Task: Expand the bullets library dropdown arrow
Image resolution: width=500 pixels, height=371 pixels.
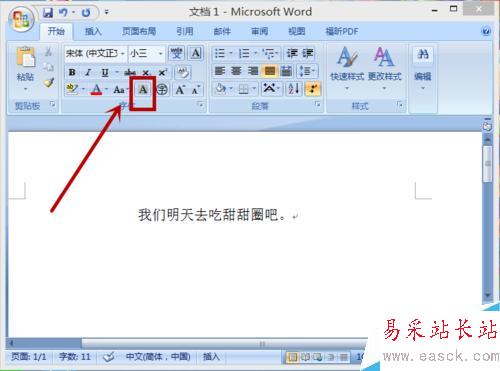Action: click(x=230, y=53)
